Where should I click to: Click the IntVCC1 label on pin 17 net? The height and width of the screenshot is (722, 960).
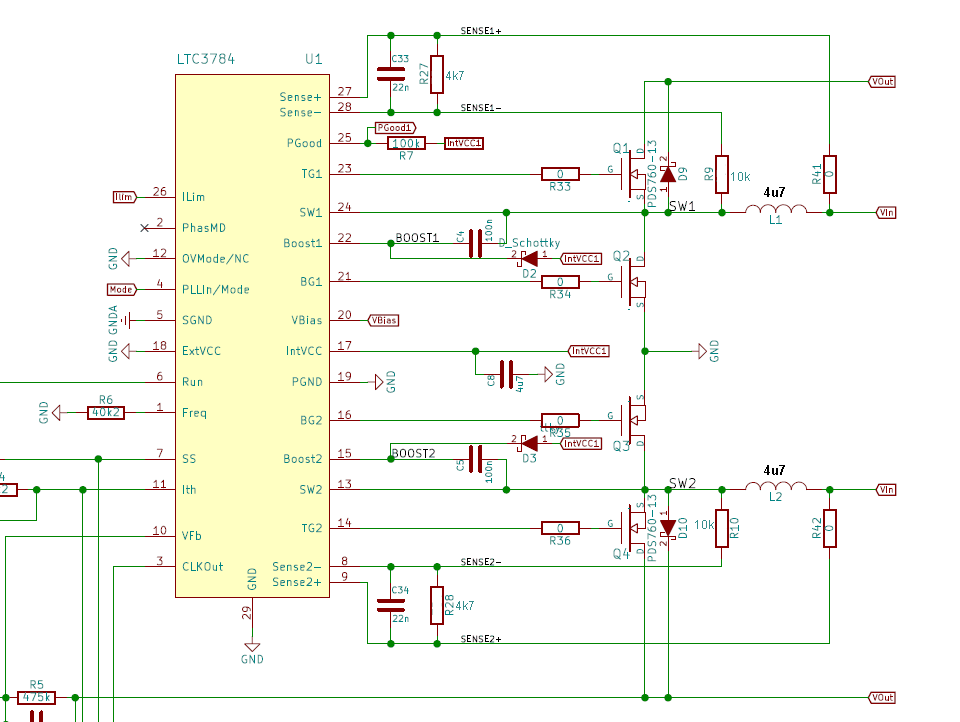[x=589, y=351]
